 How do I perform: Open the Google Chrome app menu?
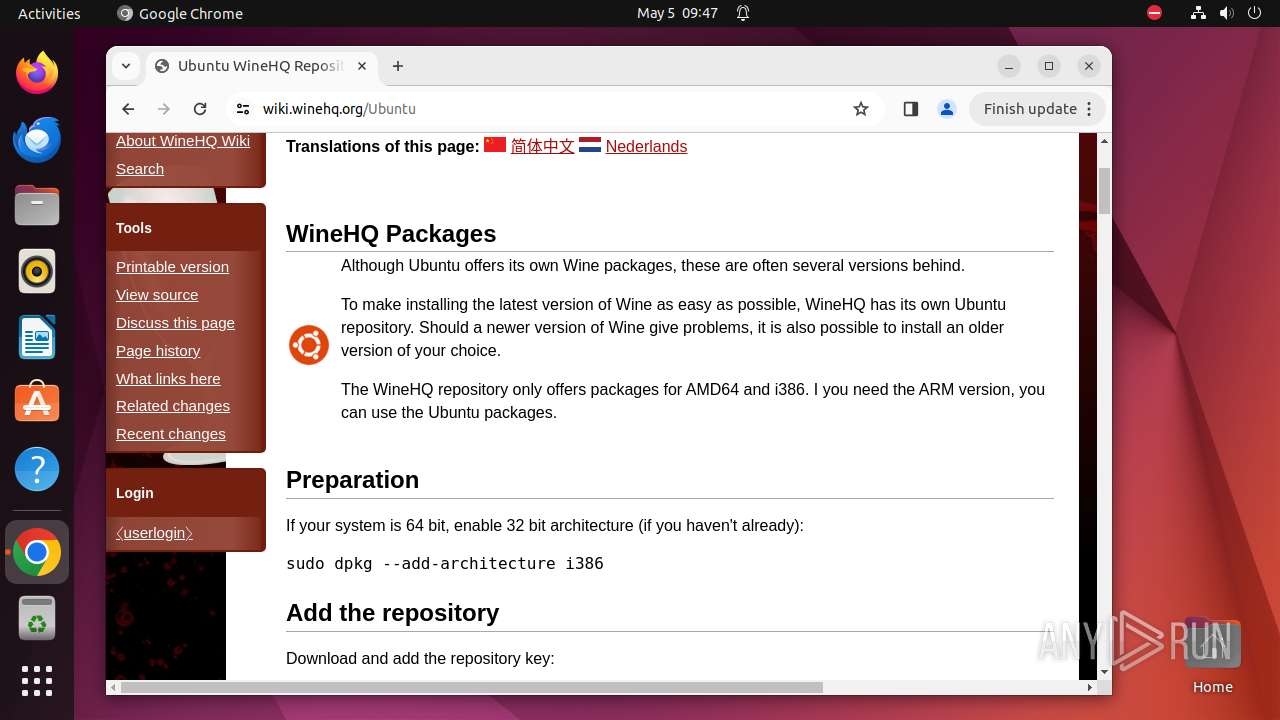[x=180, y=13]
